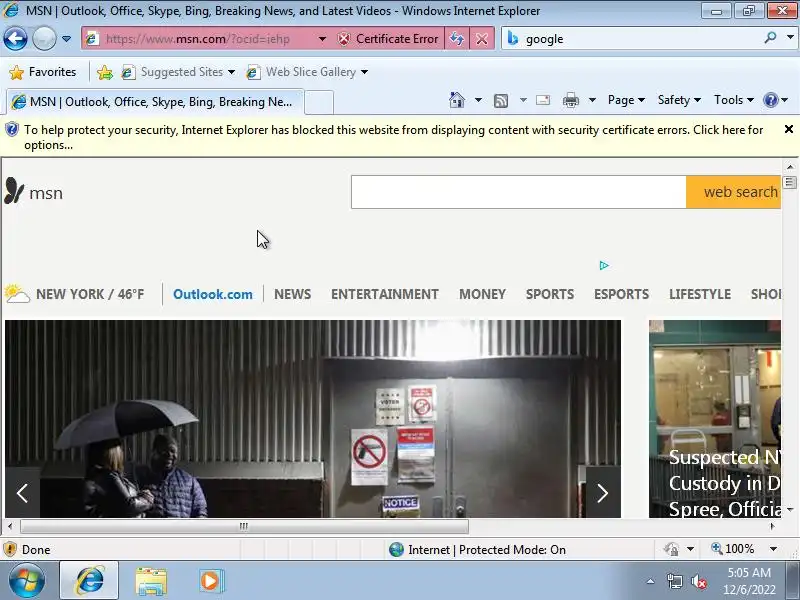Viewport: 800px width, 600px height.
Task: Go back using the Back arrow
Action: [15, 38]
